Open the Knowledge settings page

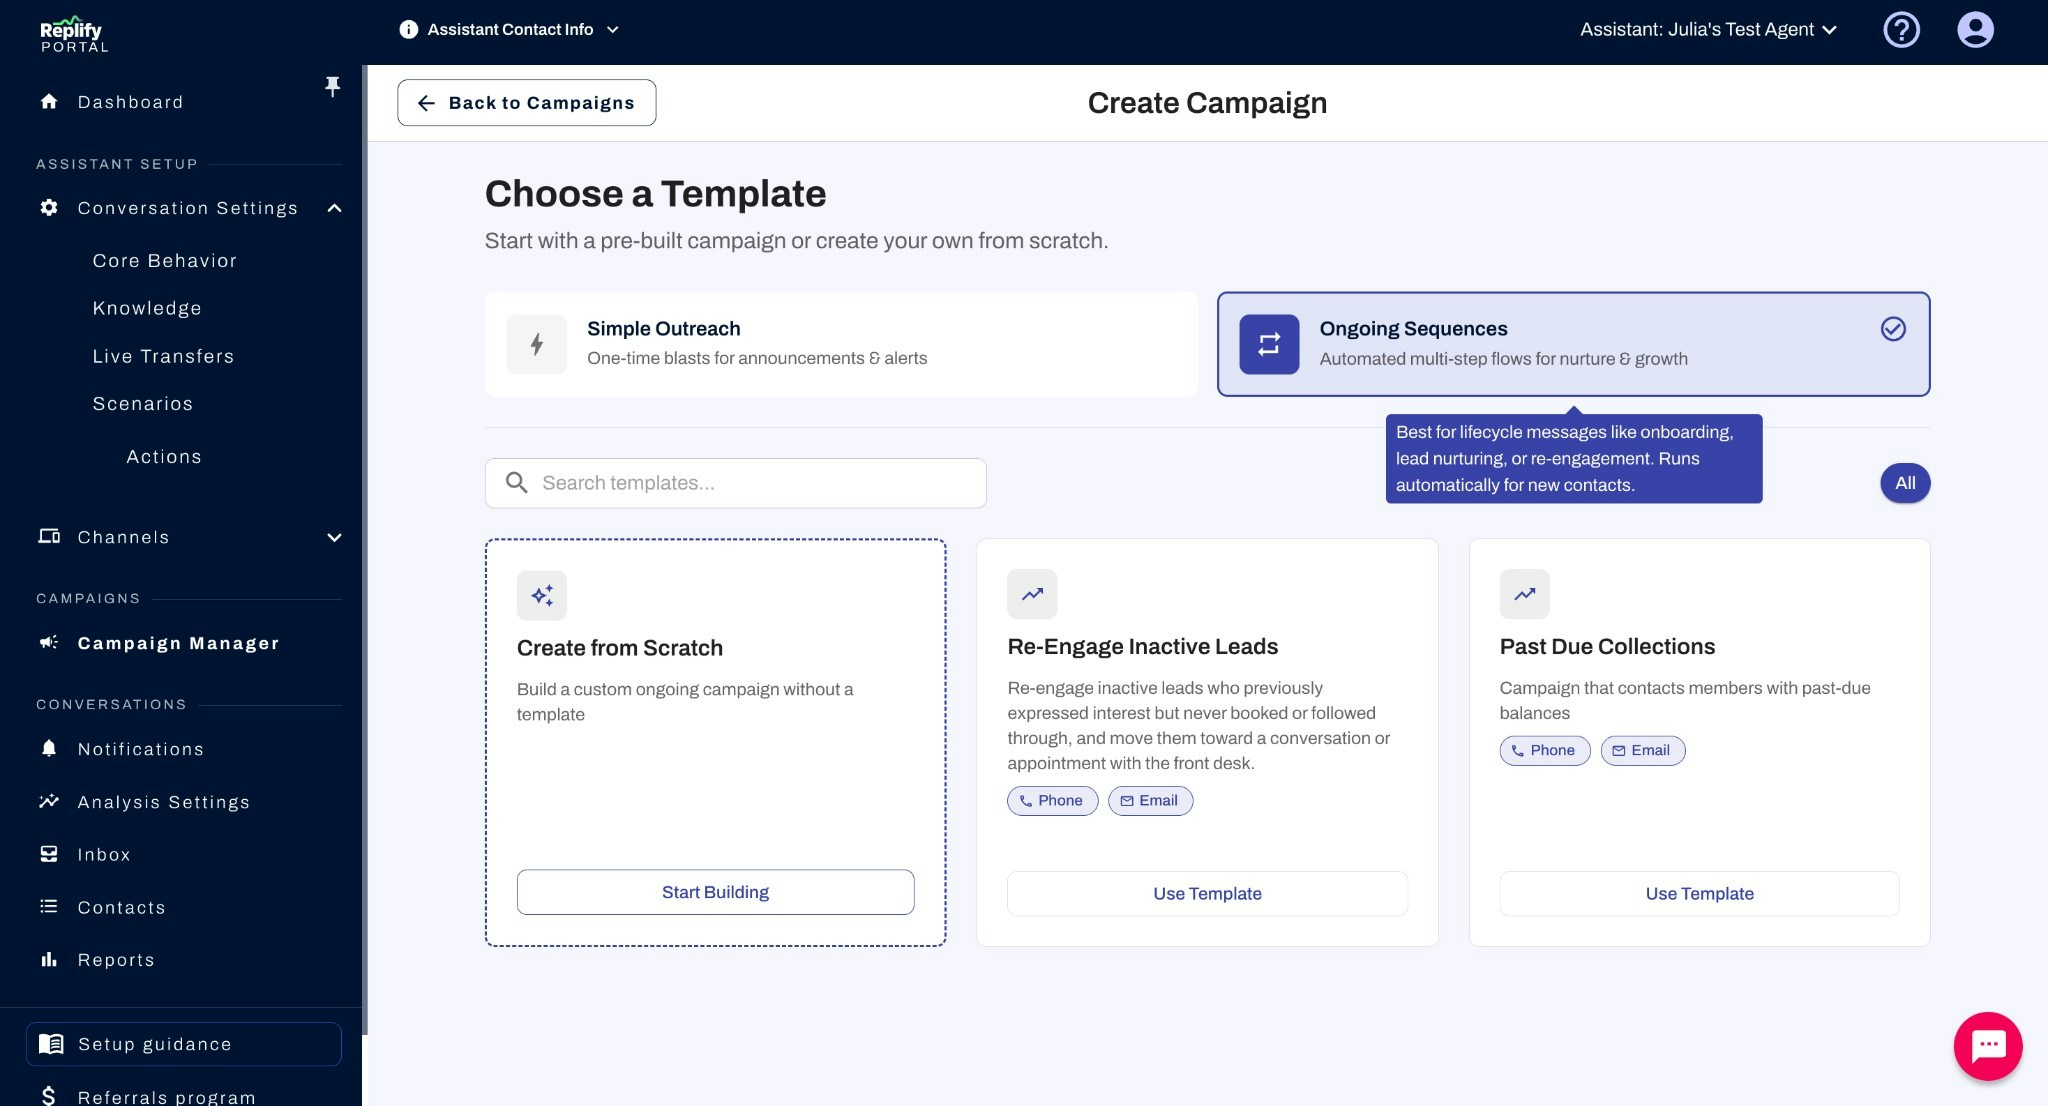[147, 308]
